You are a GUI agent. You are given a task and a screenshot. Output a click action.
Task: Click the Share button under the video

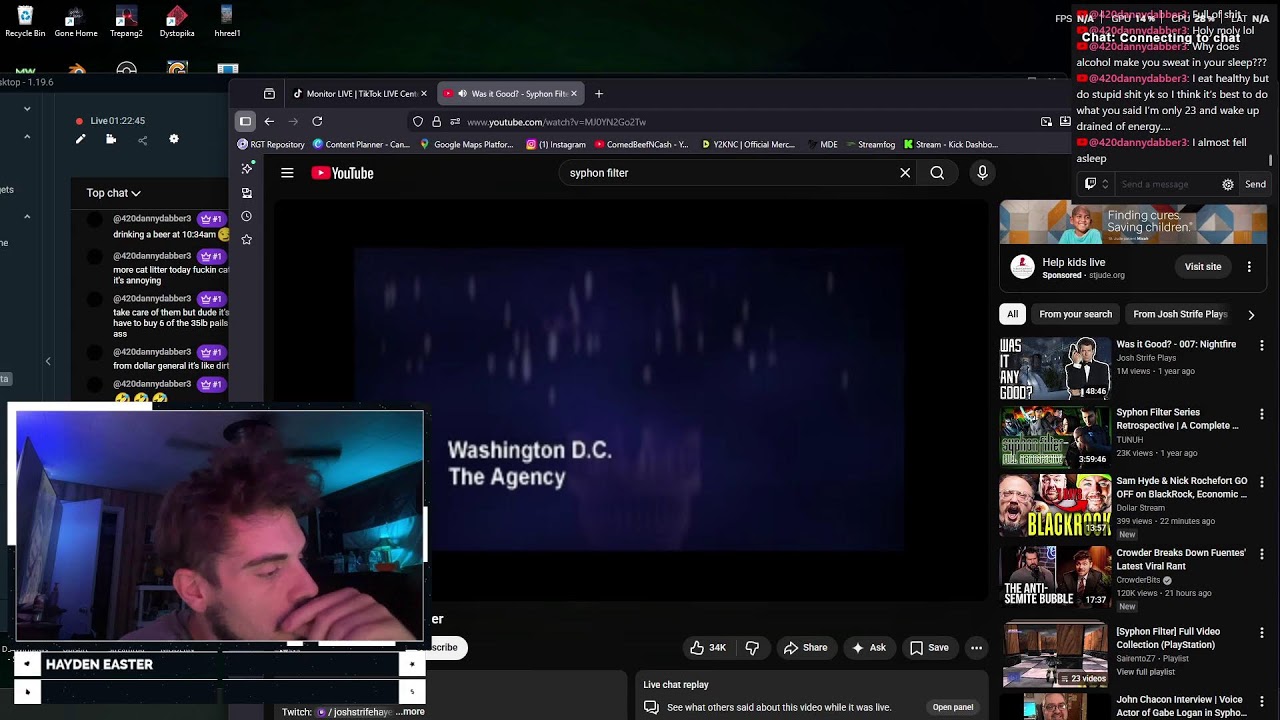[805, 648]
